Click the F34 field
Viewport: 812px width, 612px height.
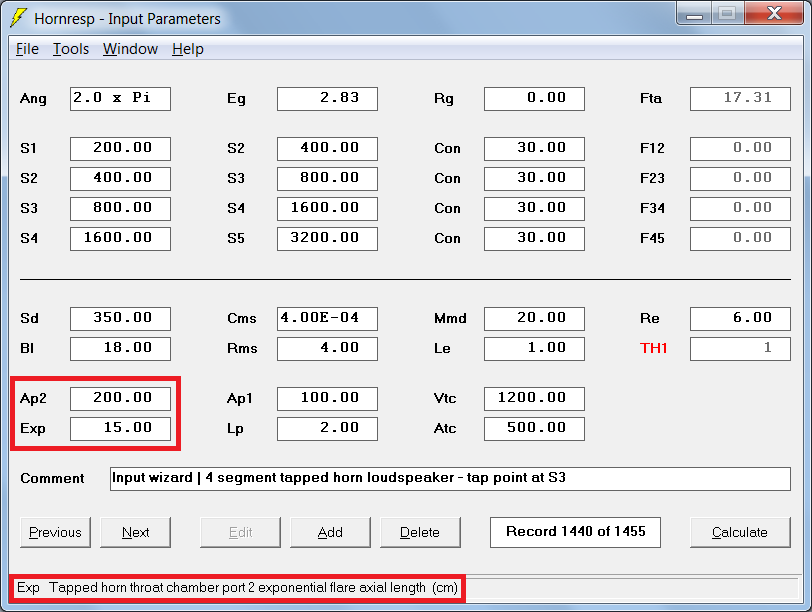(741, 209)
